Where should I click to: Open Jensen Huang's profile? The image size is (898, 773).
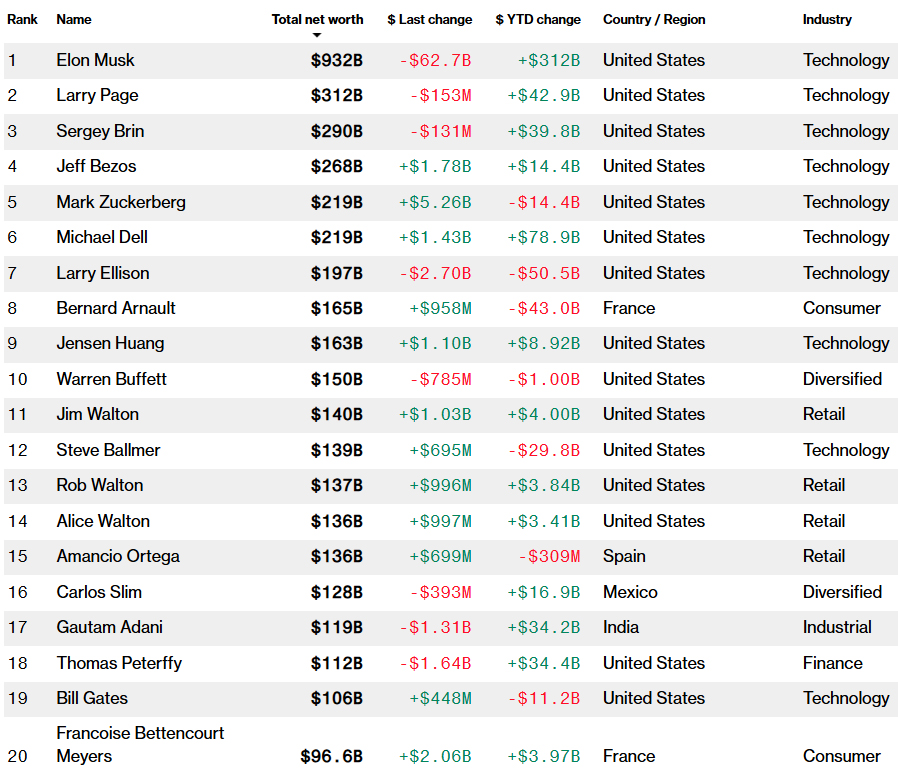pyautogui.click(x=110, y=344)
